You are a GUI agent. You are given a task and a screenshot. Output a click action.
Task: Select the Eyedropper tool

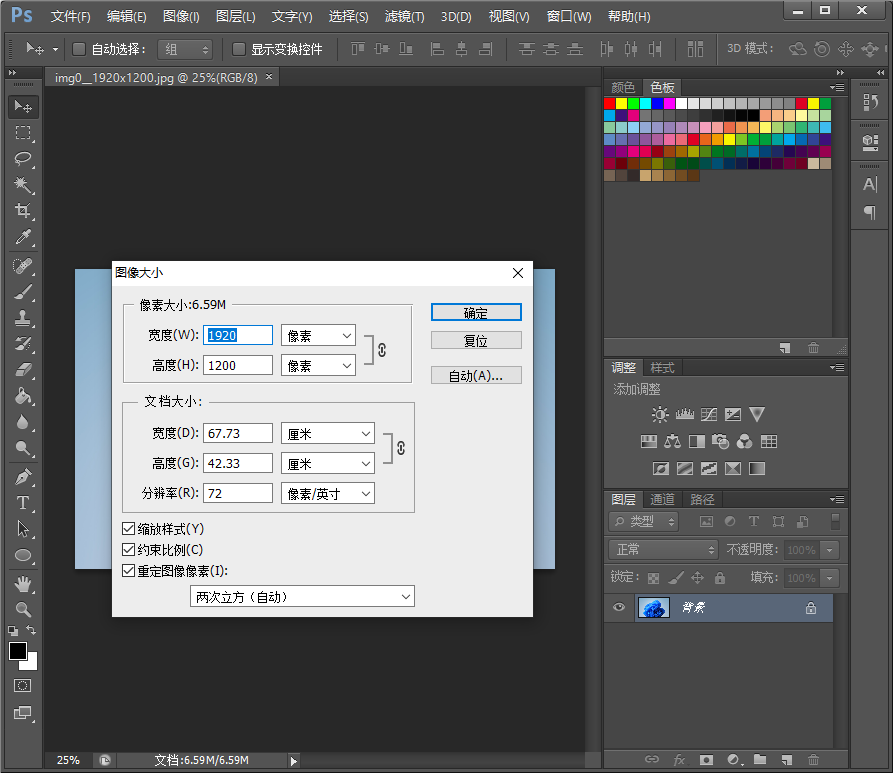coord(22,237)
